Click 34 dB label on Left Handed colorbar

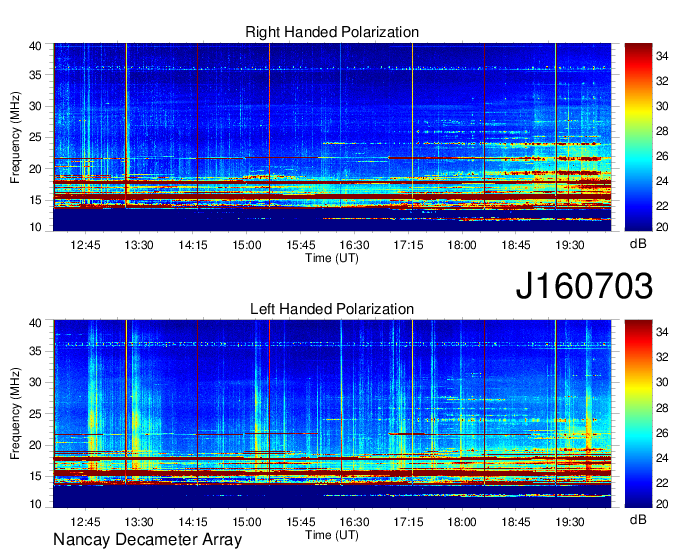click(662, 333)
